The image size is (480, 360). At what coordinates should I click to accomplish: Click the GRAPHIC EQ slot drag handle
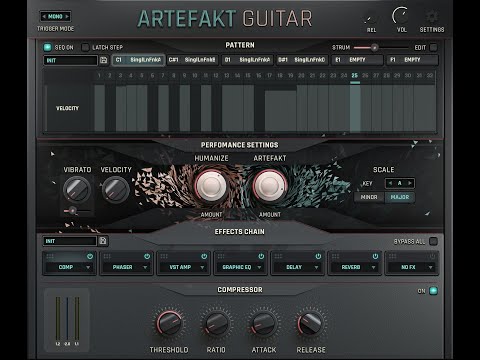point(221,256)
